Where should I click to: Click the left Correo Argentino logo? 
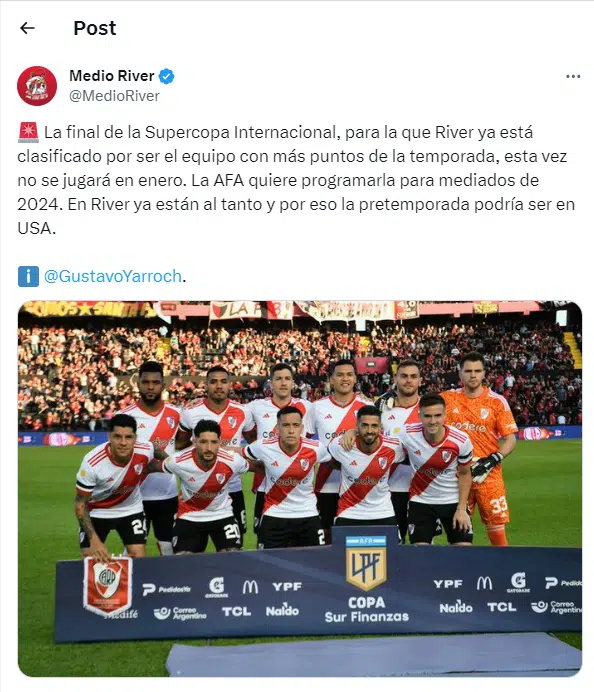(x=180, y=613)
